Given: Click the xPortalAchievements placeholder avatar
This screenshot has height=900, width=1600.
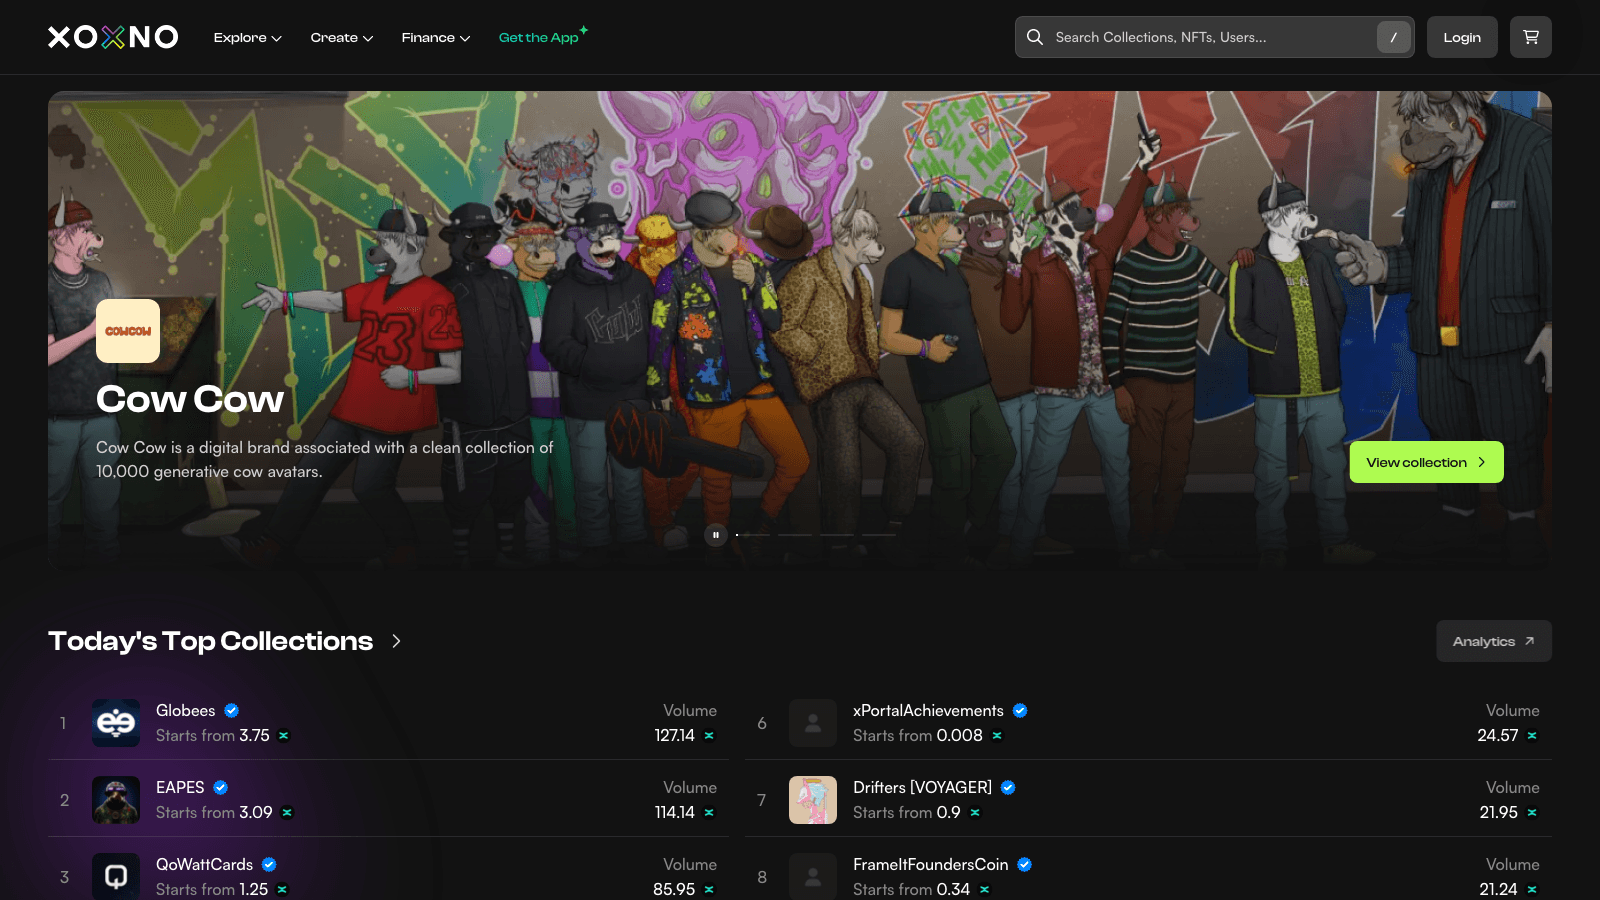Looking at the screenshot, I should coord(813,723).
